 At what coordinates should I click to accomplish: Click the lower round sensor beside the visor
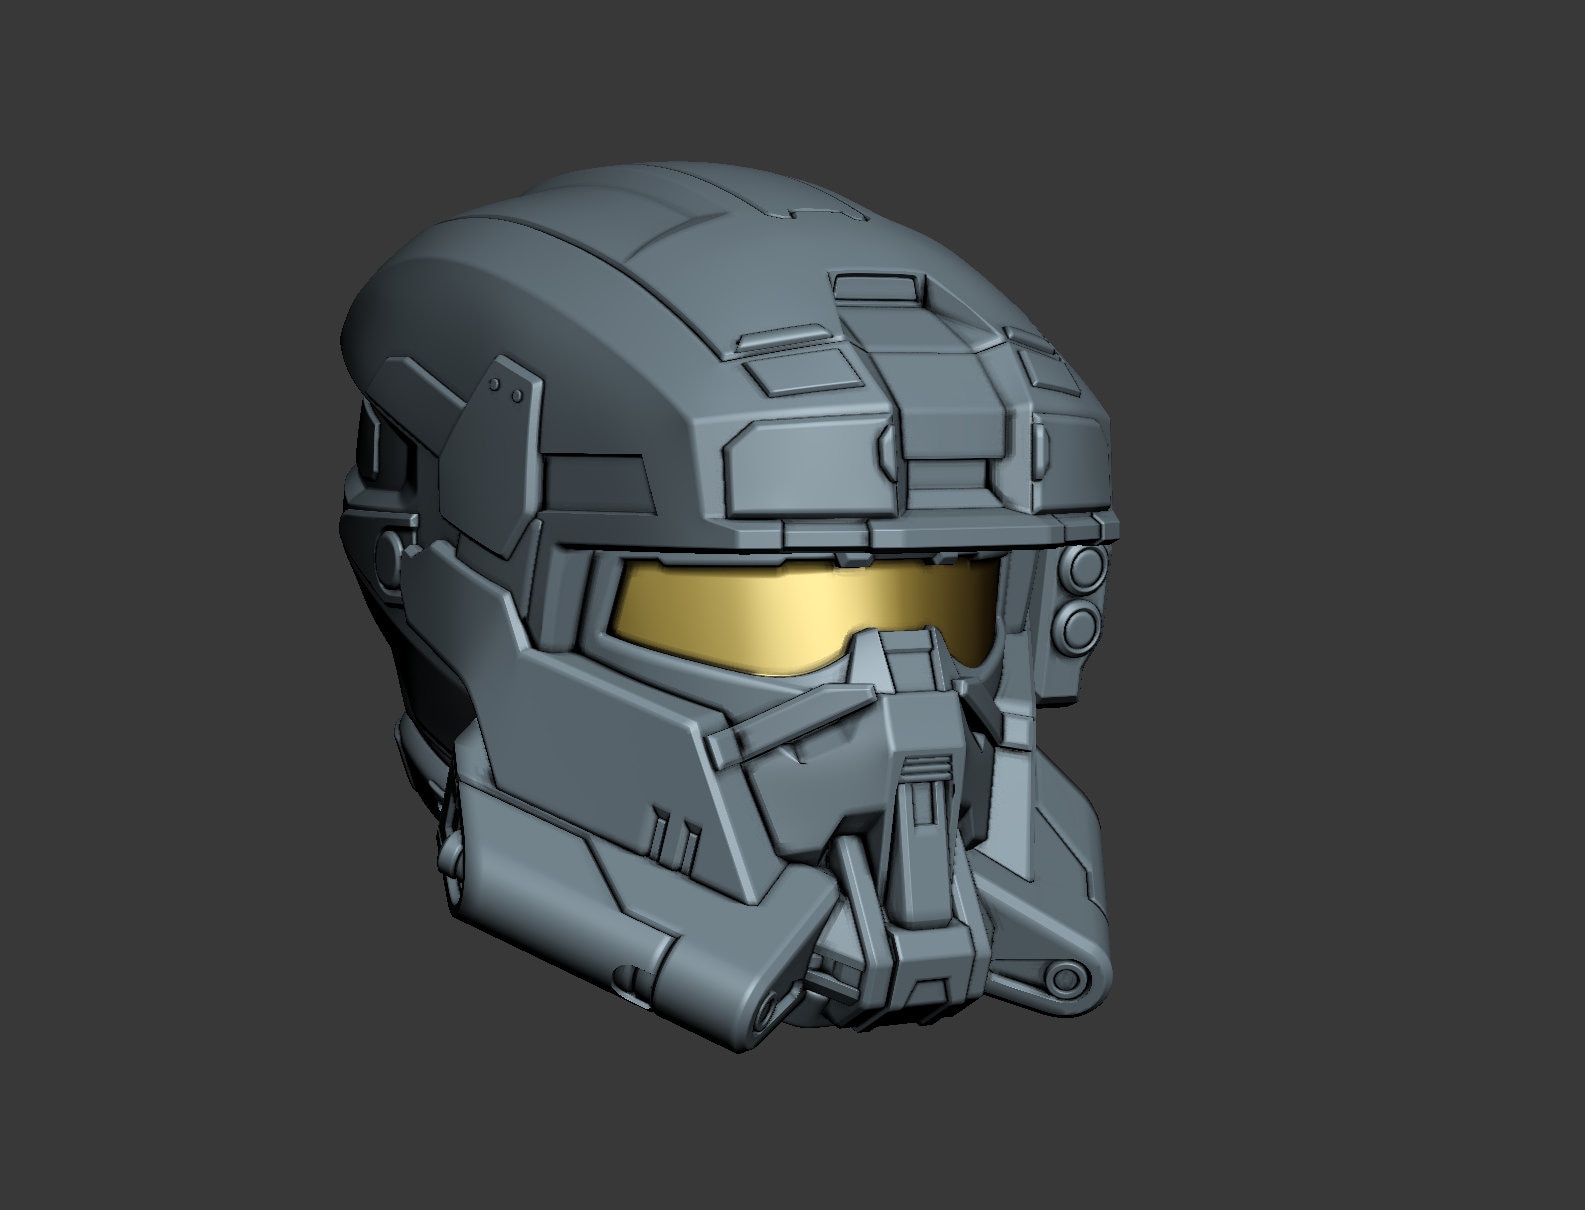tap(1080, 627)
